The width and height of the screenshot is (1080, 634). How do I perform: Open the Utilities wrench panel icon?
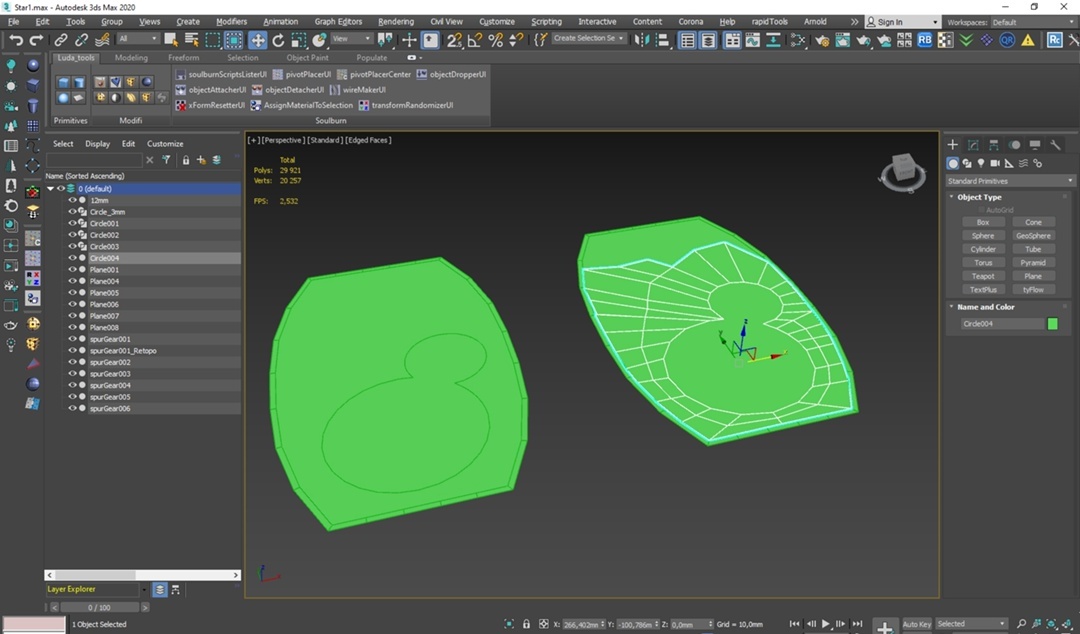pyautogui.click(x=1055, y=145)
